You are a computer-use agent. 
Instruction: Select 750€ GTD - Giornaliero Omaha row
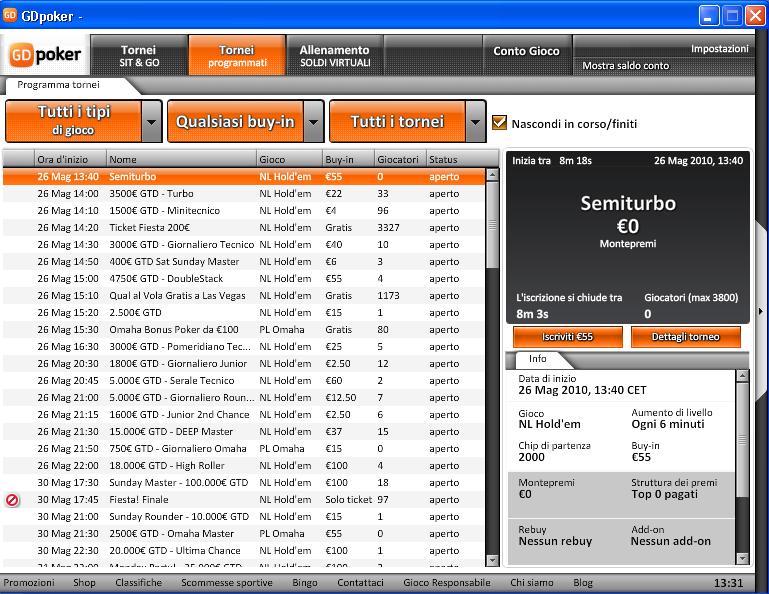(x=244, y=449)
